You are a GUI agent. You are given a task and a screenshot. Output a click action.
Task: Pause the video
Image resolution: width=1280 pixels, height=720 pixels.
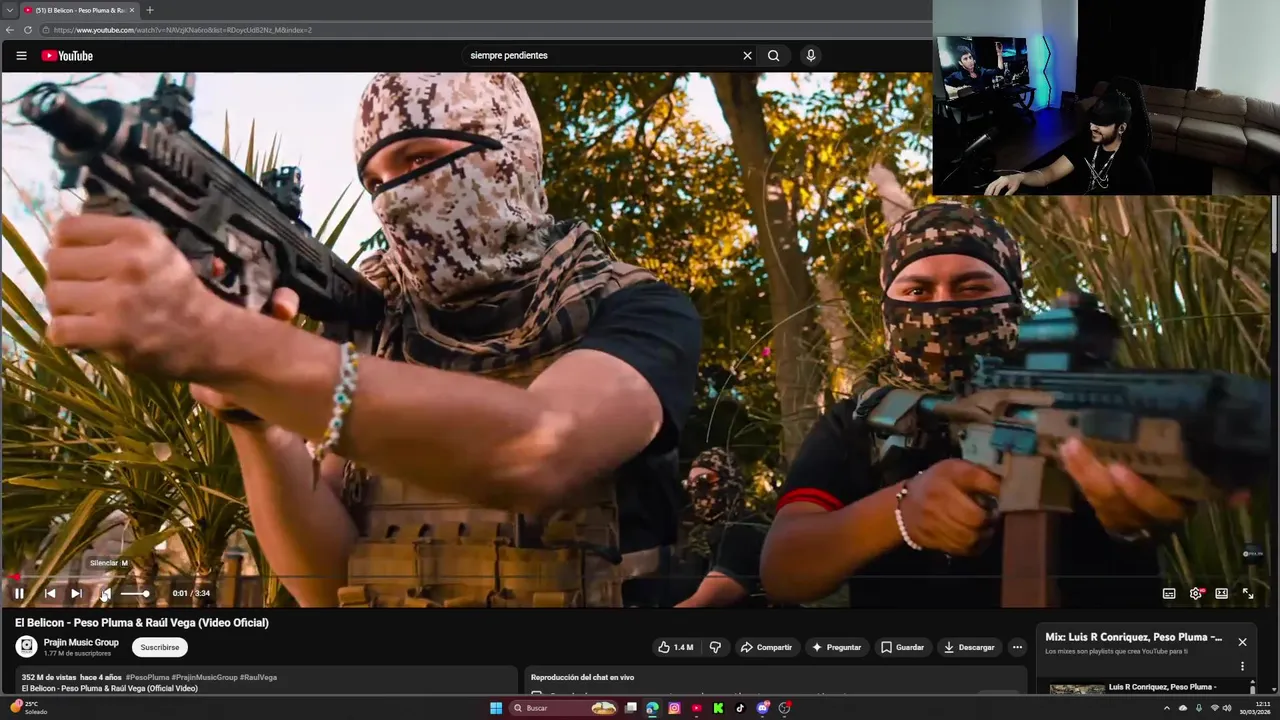tap(19, 593)
